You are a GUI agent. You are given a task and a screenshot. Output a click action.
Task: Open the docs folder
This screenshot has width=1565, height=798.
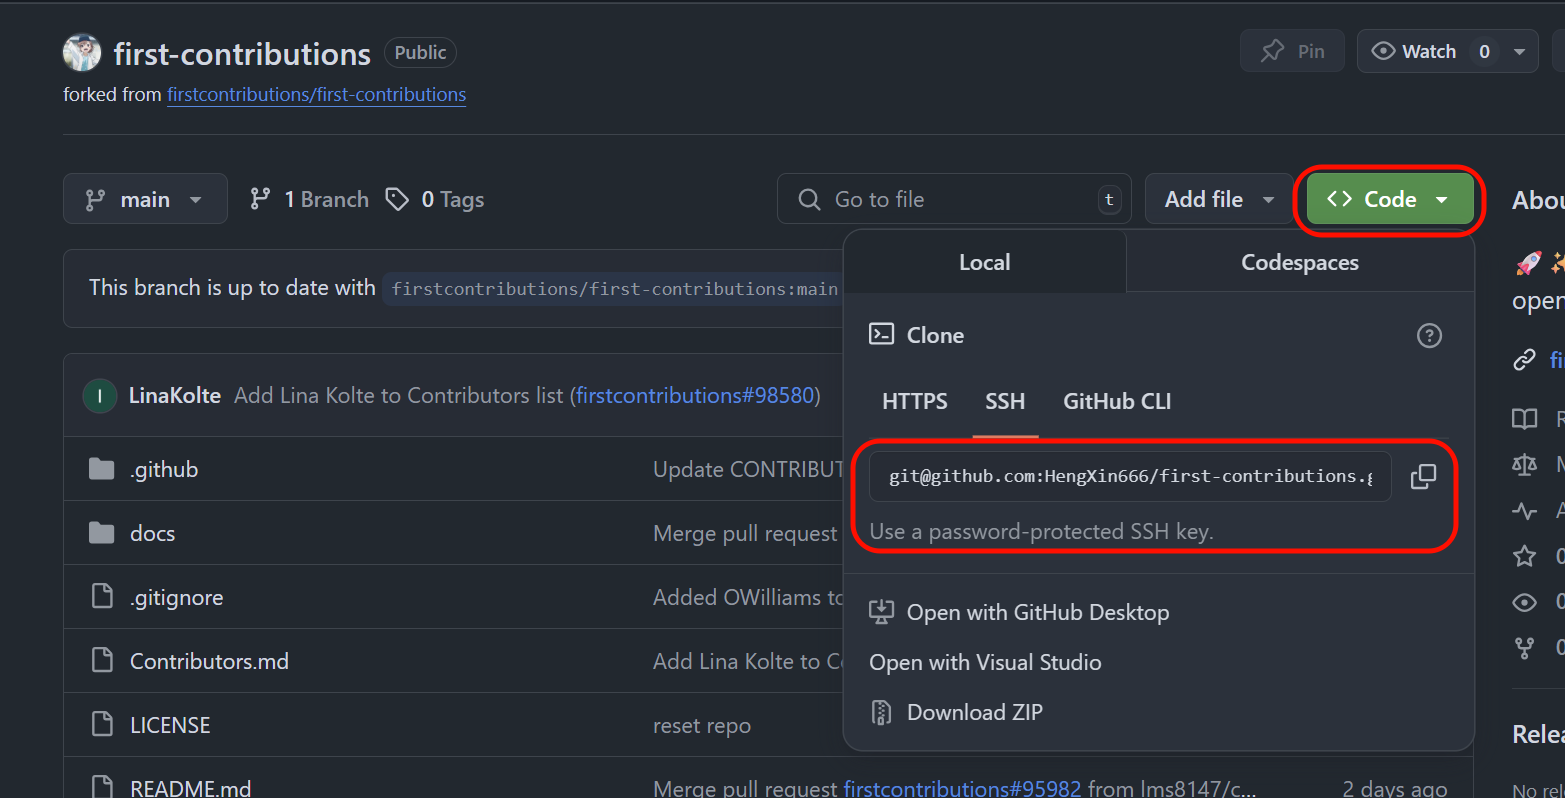click(x=152, y=534)
